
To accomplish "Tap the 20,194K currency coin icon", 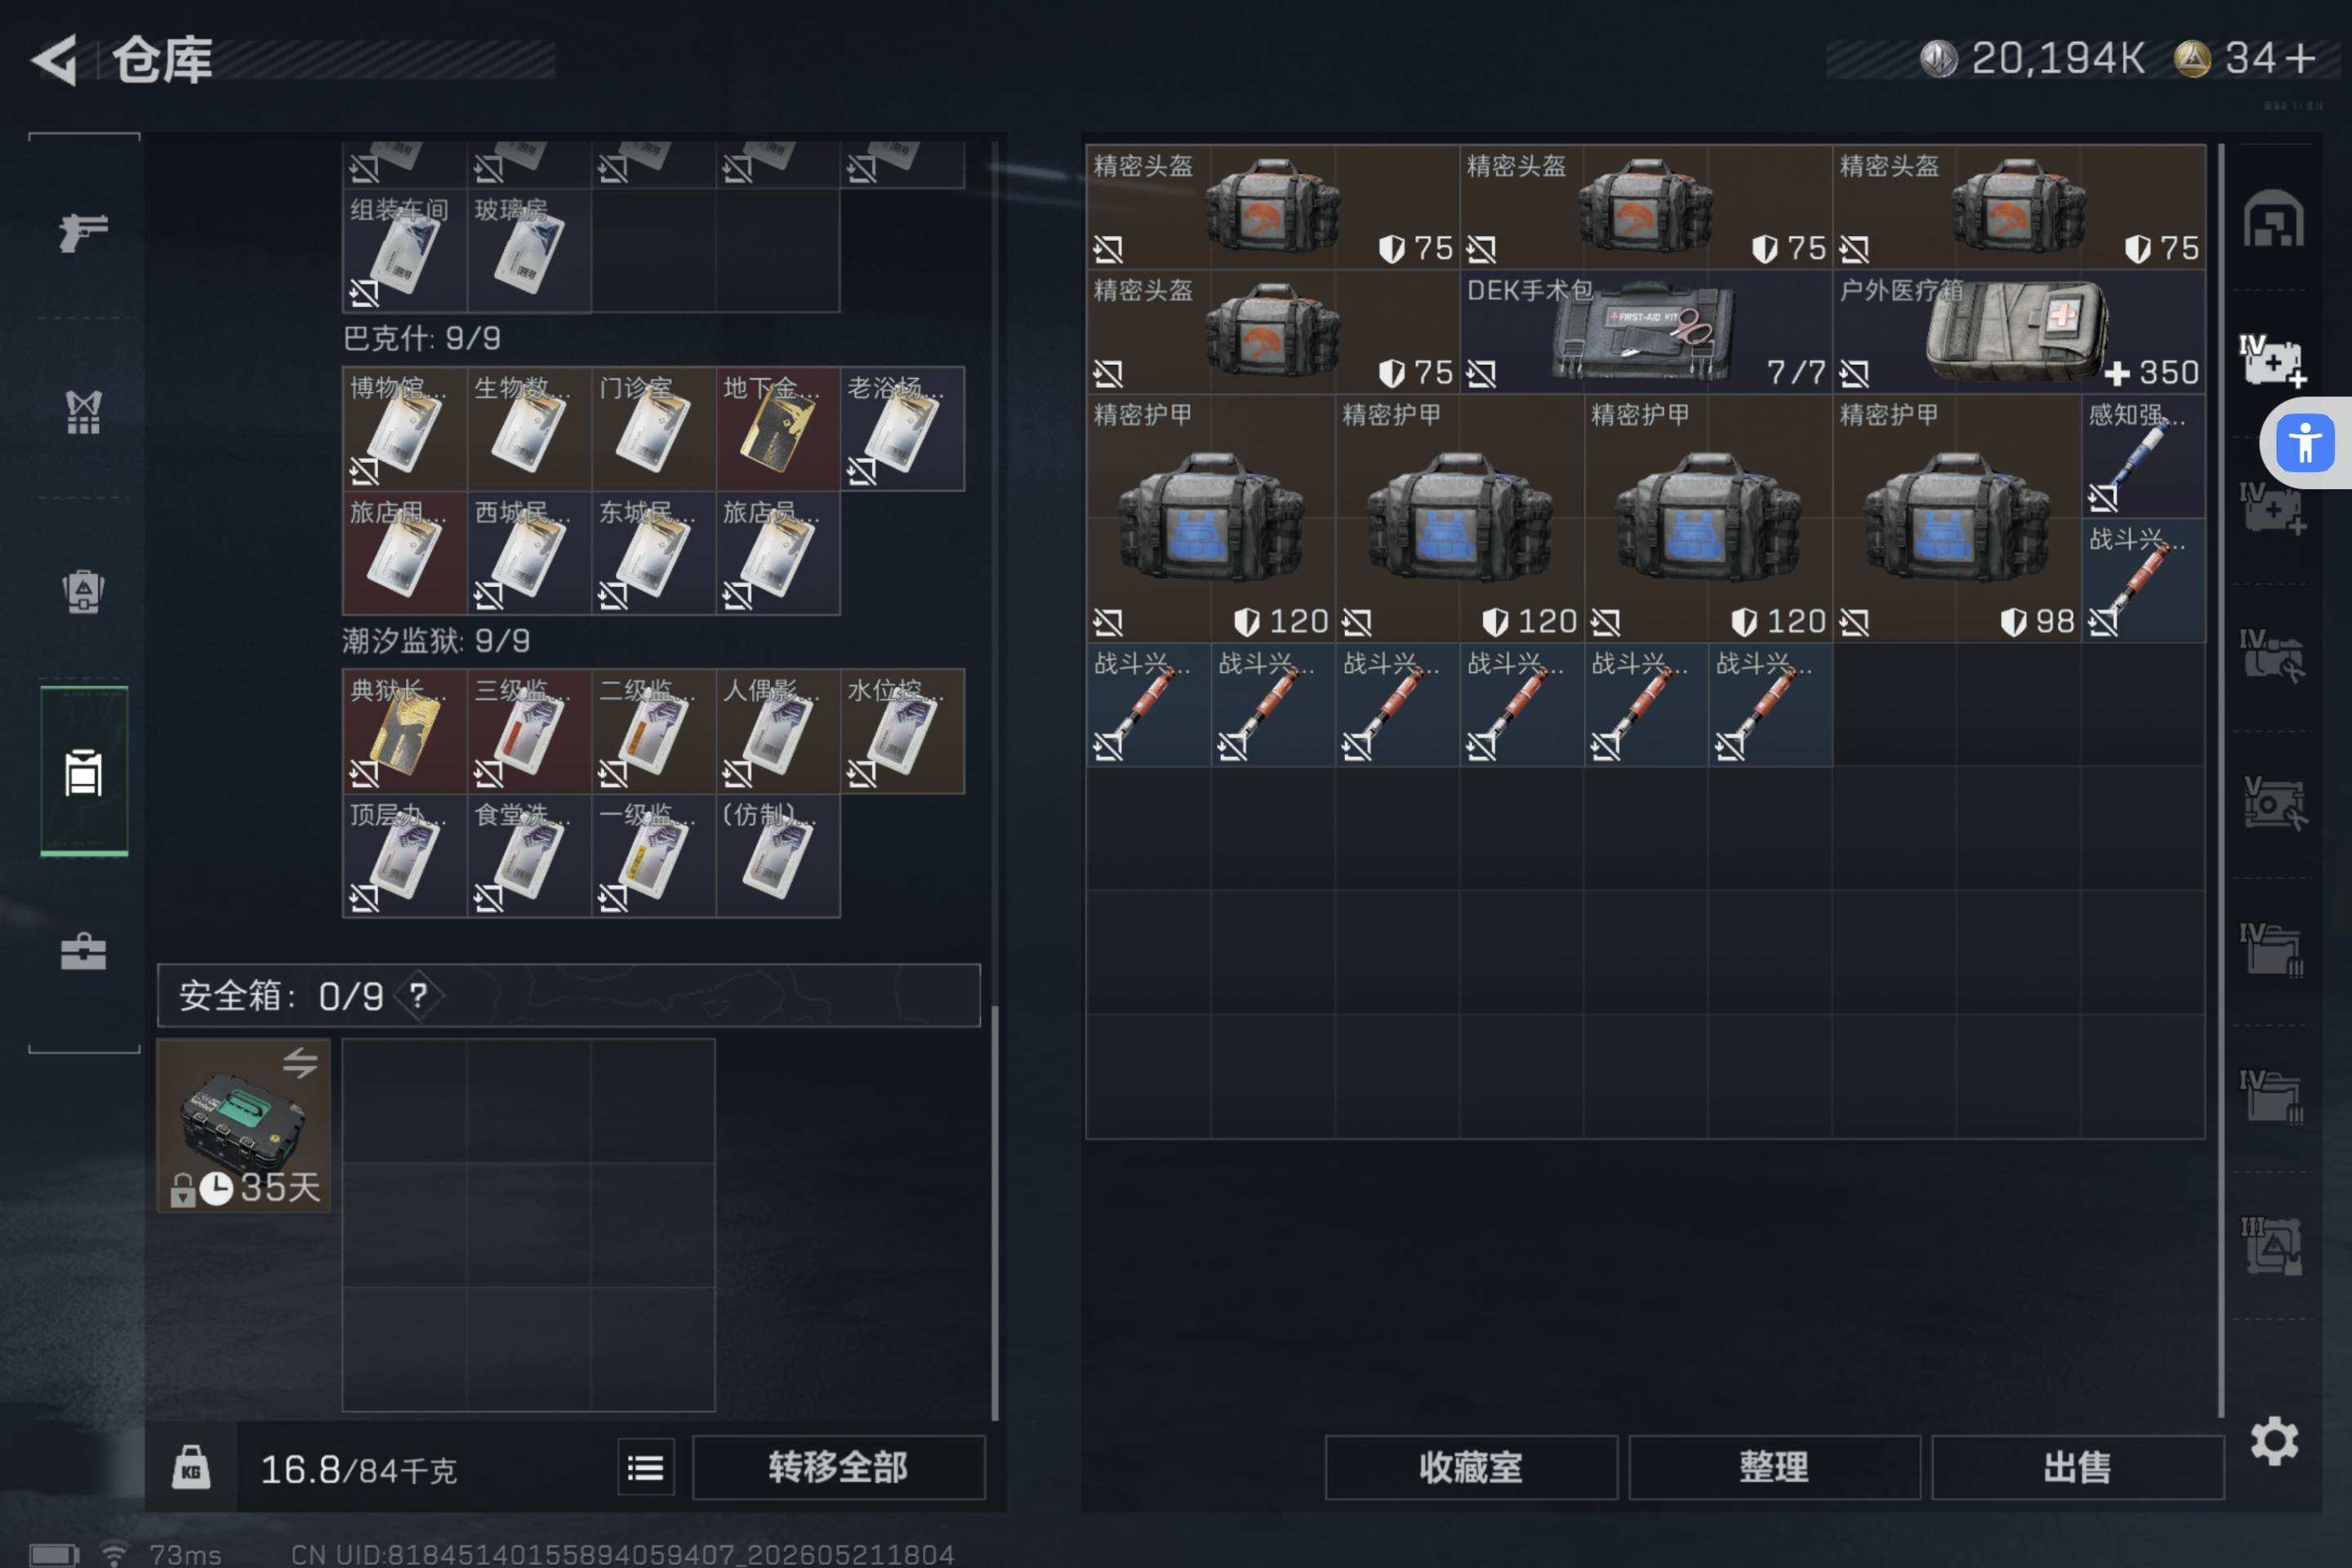I will tap(1938, 58).
